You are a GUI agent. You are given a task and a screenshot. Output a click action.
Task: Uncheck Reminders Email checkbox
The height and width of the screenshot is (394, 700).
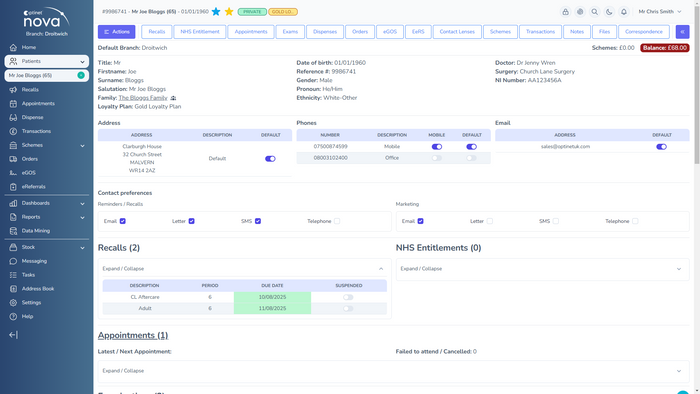click(x=123, y=221)
